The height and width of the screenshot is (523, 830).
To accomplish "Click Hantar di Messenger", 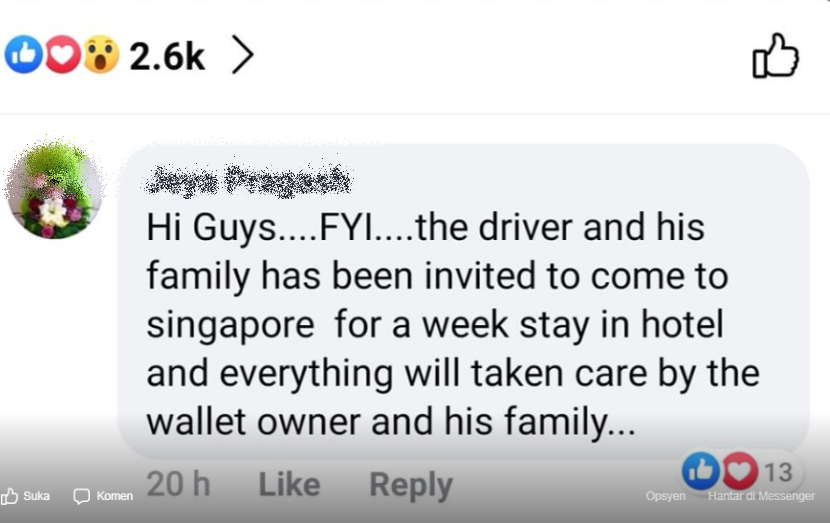I will click(761, 496).
